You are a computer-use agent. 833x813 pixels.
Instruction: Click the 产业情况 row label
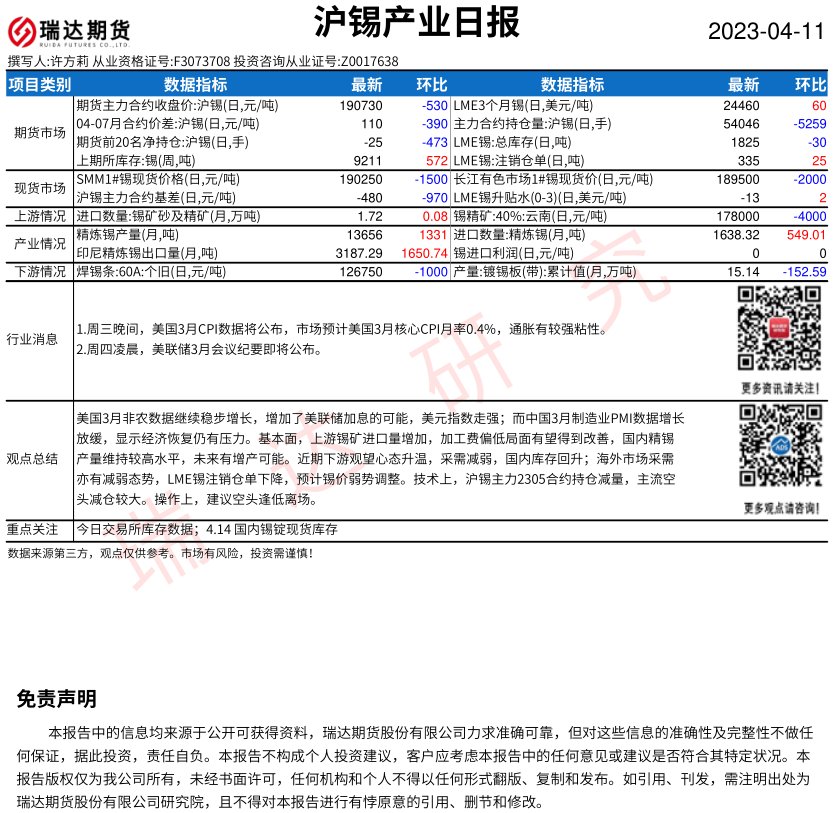[40, 244]
